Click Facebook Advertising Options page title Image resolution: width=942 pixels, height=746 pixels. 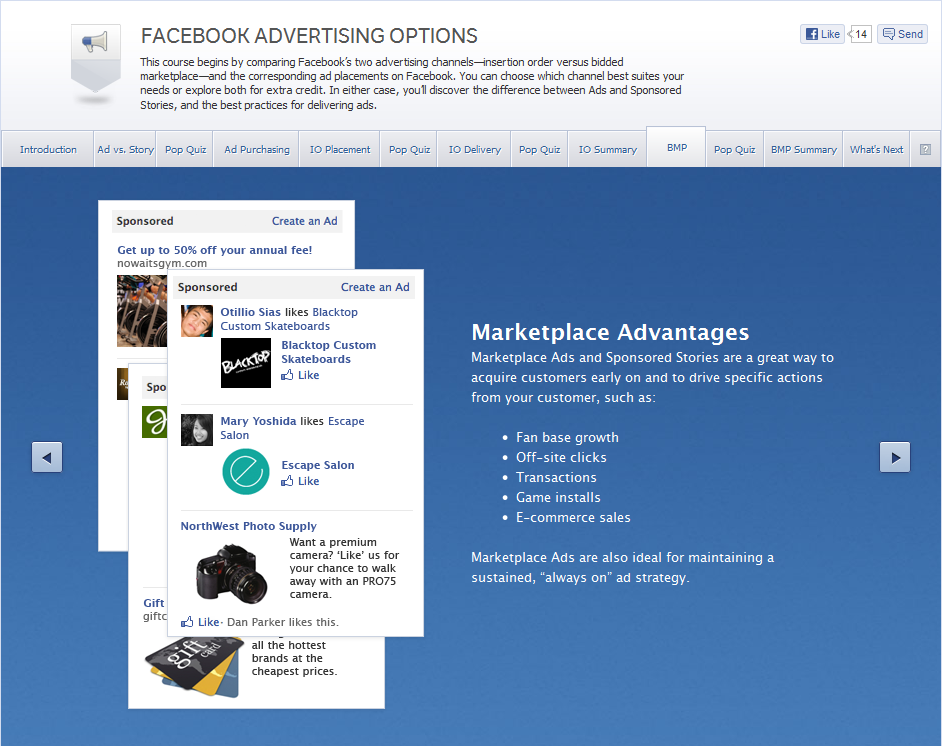point(309,36)
